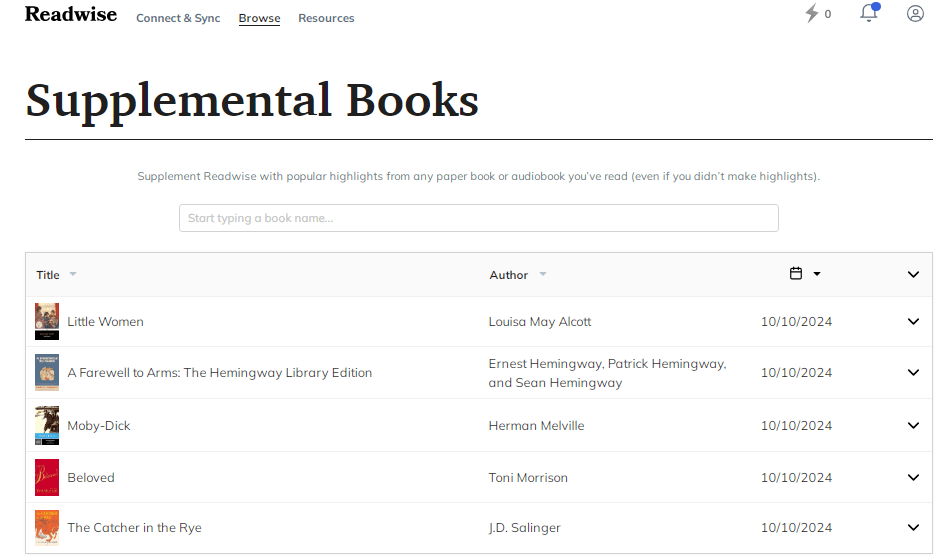Select the Little Women title
The height and width of the screenshot is (560, 952).
pos(106,321)
